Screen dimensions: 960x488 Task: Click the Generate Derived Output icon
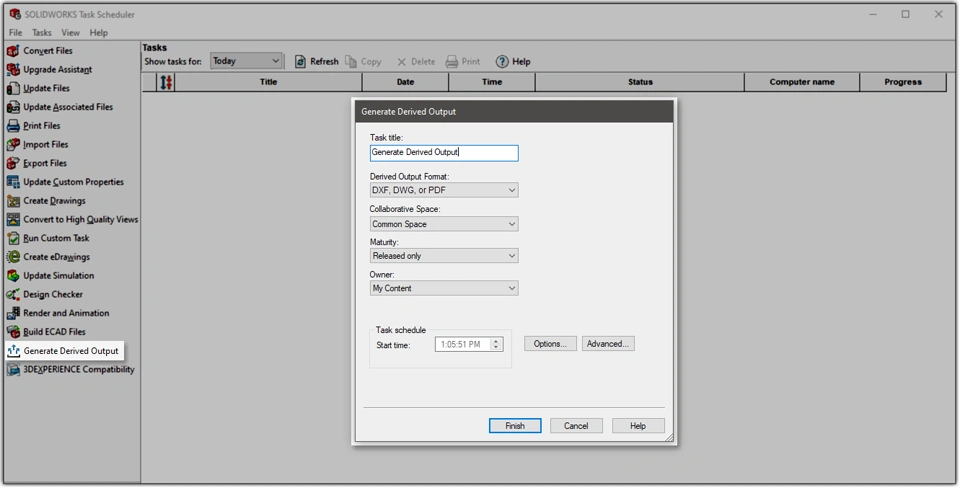[x=13, y=351]
